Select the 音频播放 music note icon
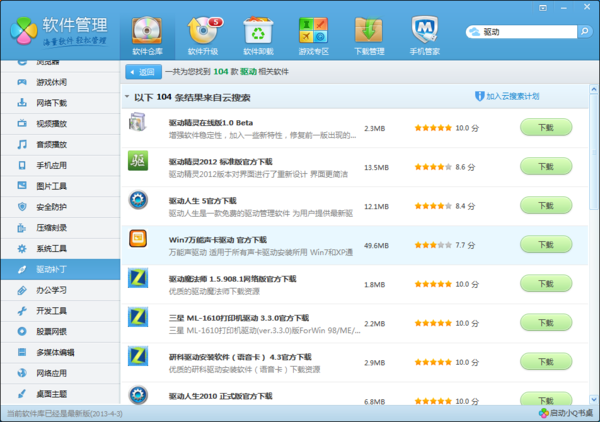 (x=22, y=144)
